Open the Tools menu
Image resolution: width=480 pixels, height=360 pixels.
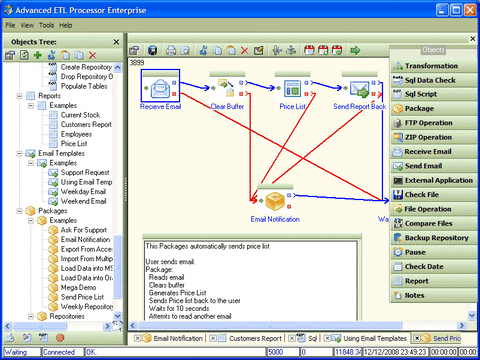pyautogui.click(x=46, y=25)
